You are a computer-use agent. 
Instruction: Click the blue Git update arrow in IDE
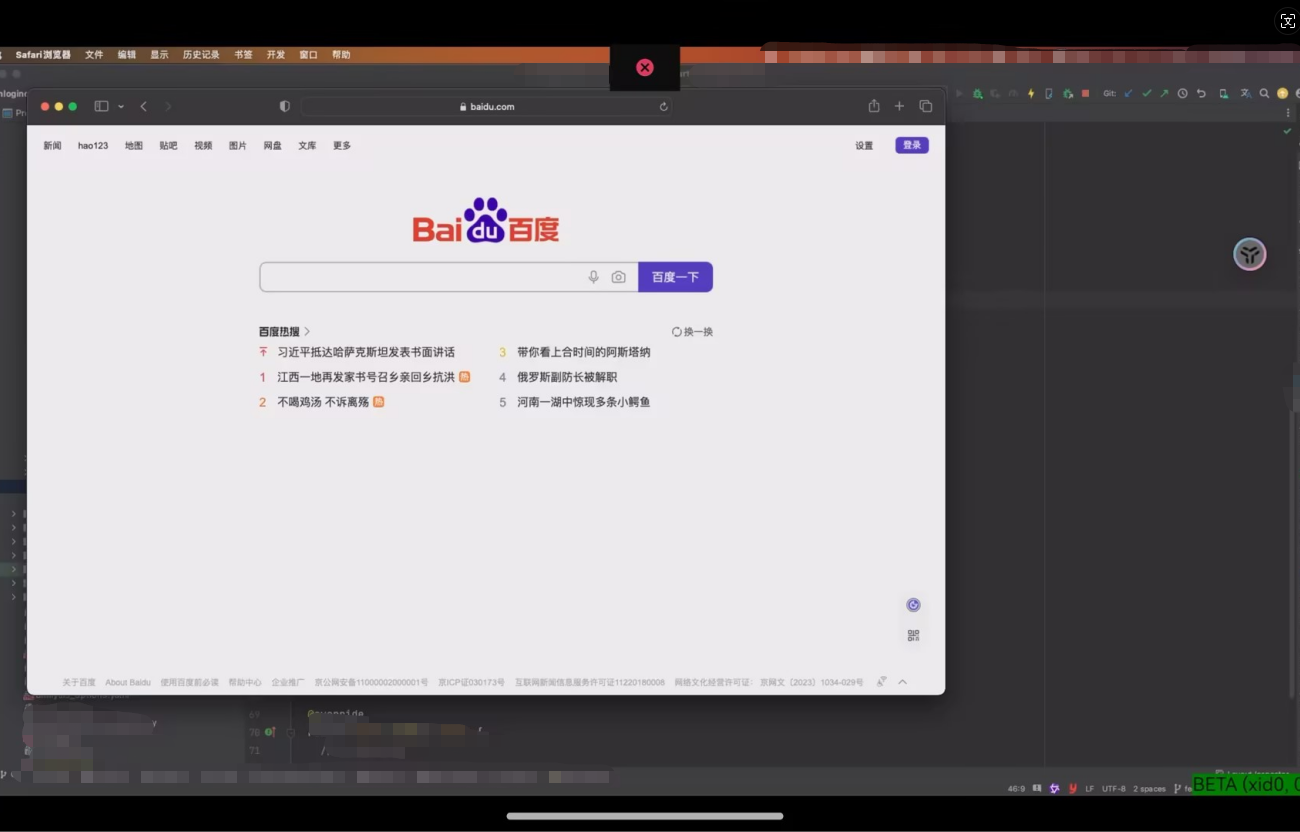point(1129,93)
